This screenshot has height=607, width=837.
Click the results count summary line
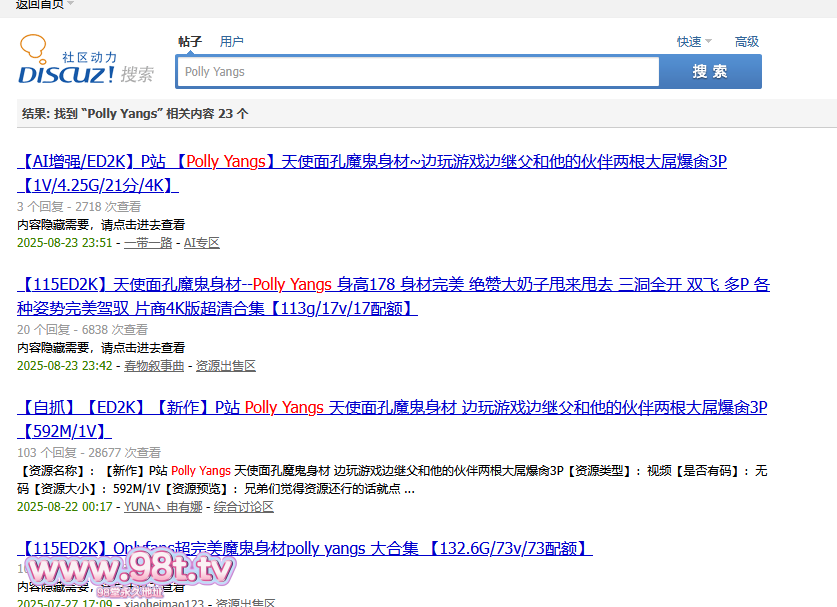[135, 114]
